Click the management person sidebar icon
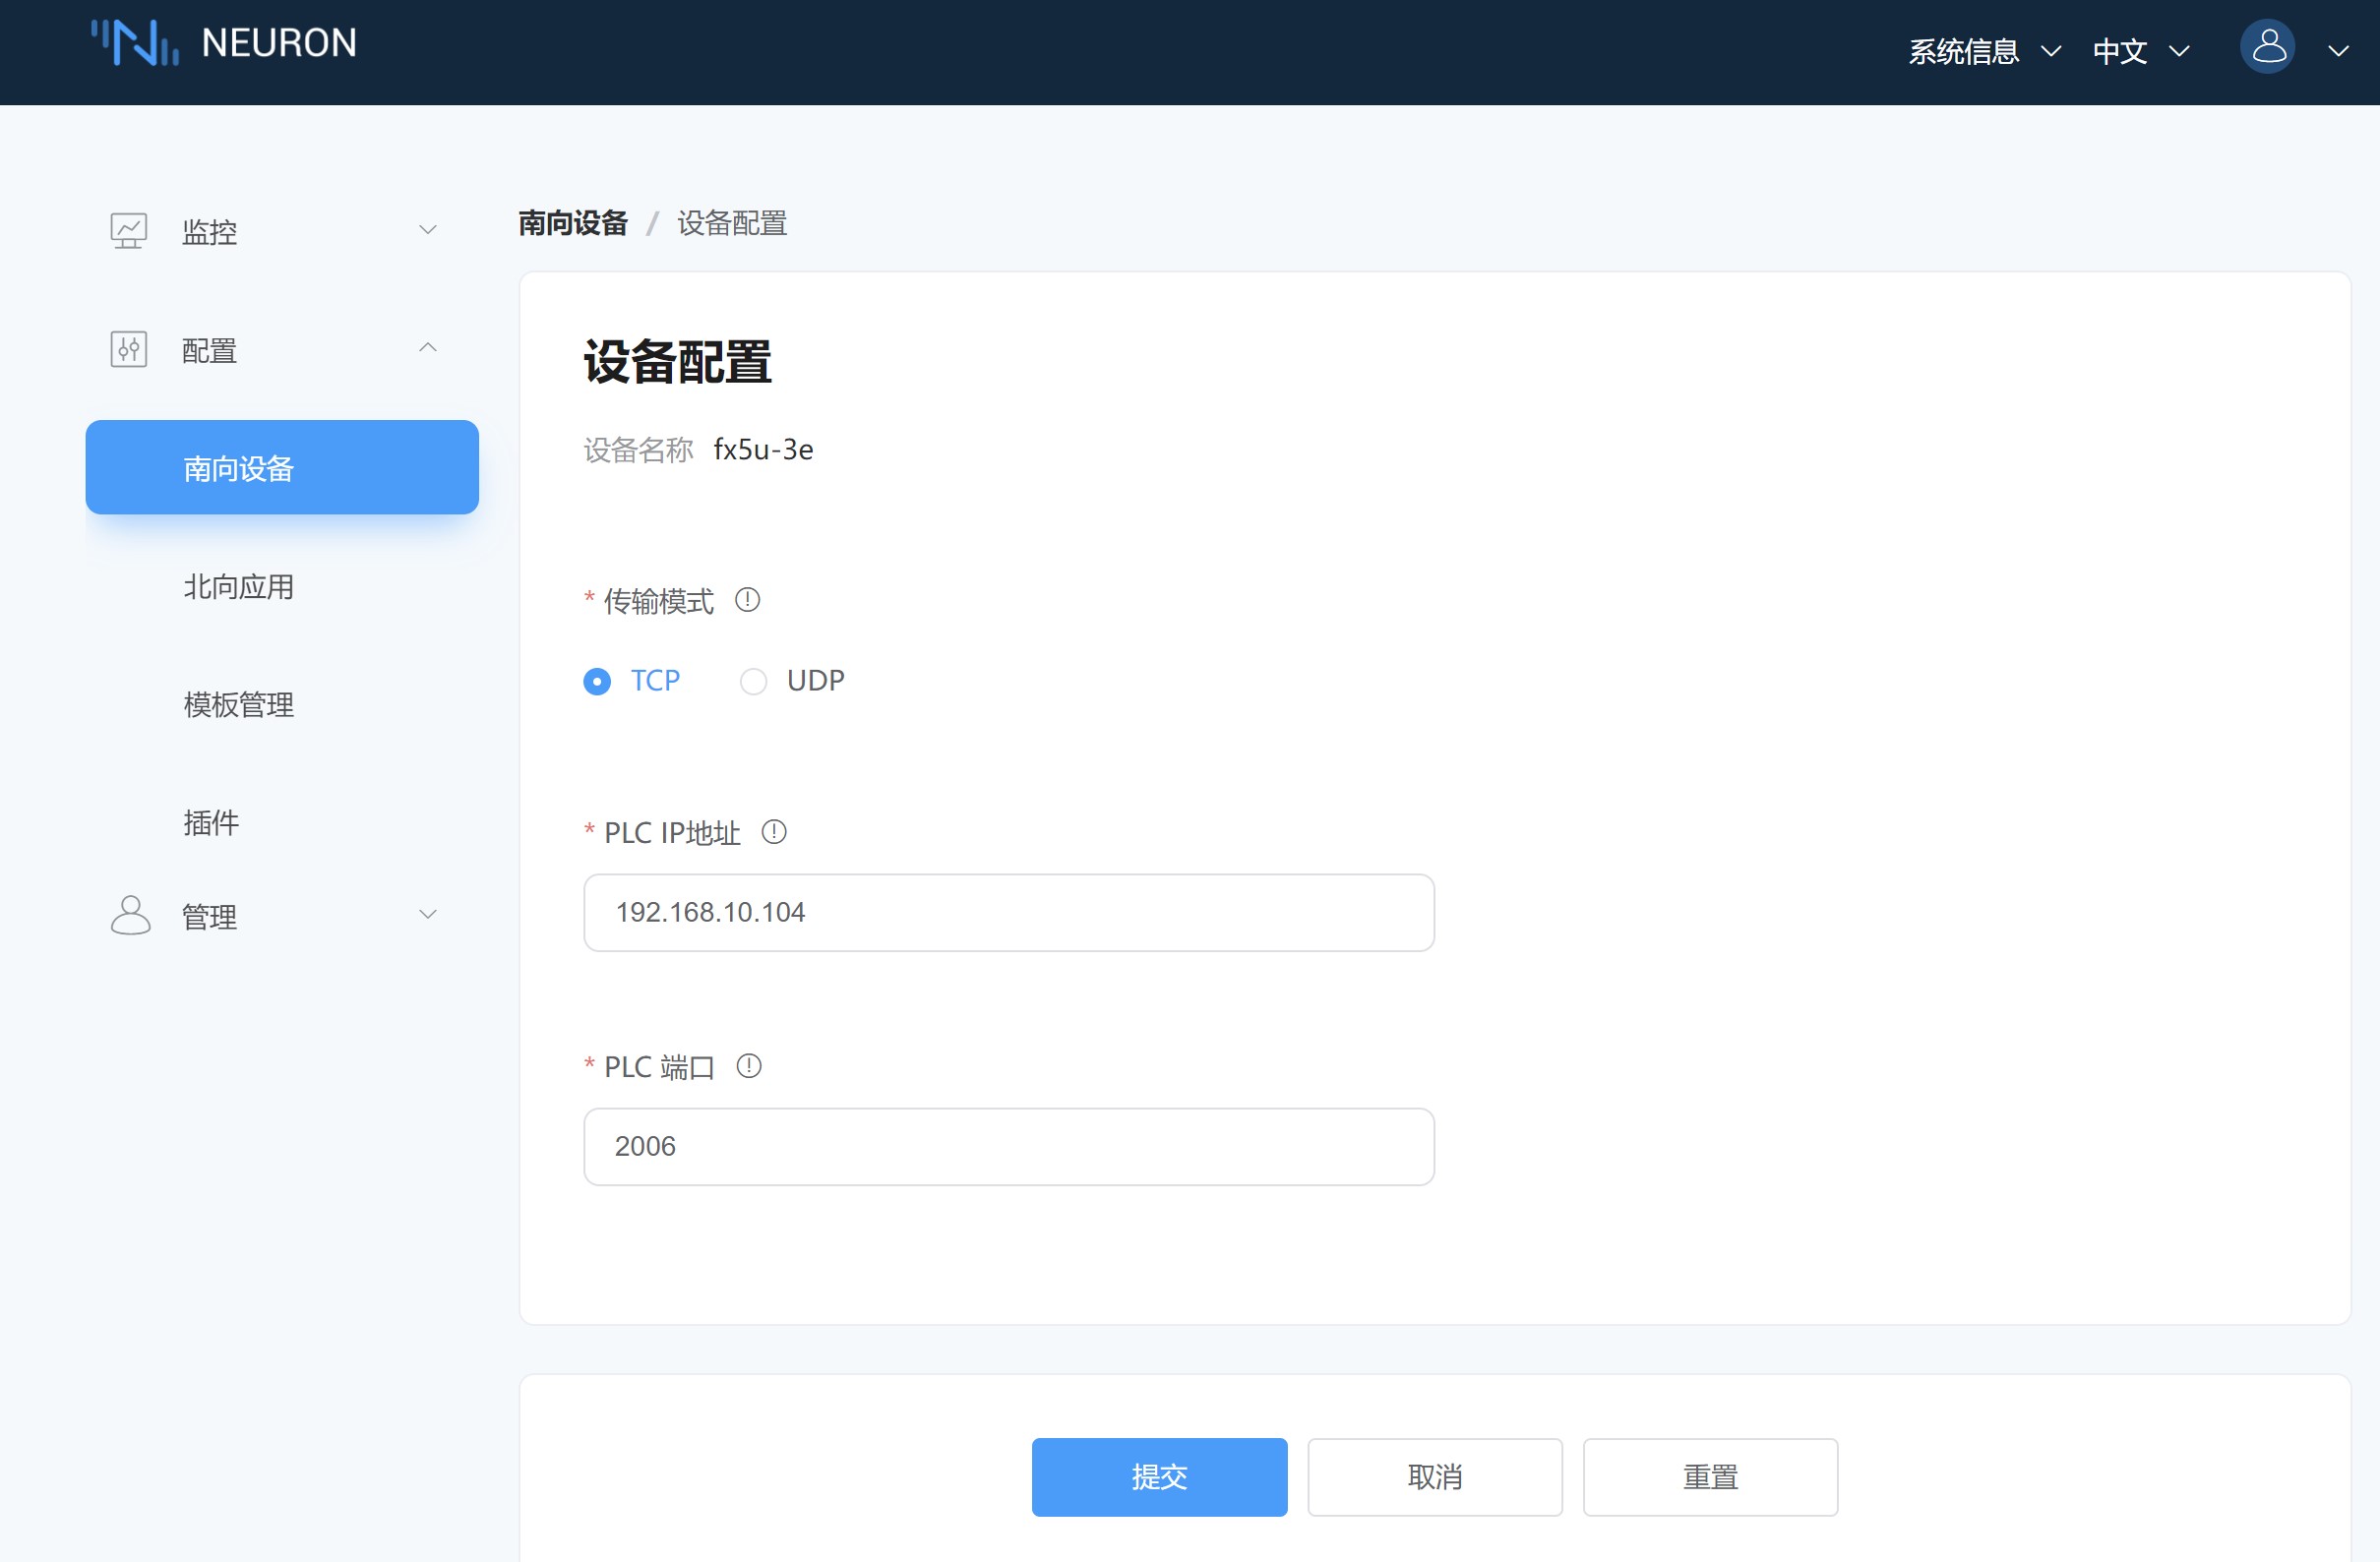This screenshot has height=1562, width=2380. [130, 915]
